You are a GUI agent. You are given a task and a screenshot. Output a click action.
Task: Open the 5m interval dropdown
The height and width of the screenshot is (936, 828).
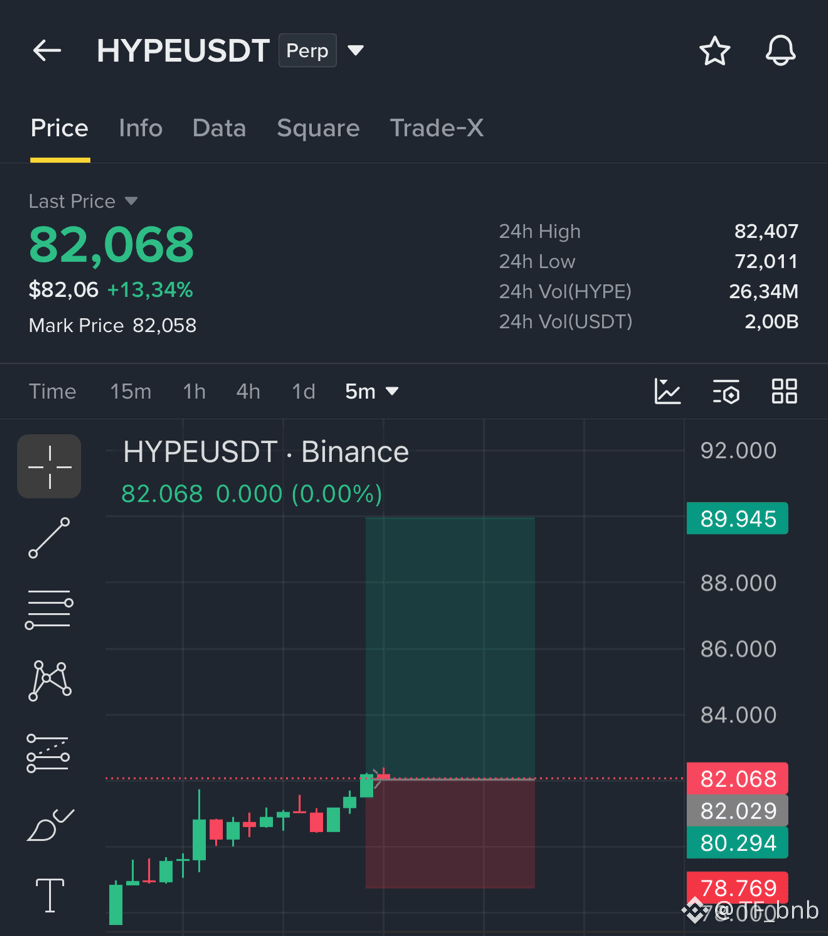coord(371,392)
